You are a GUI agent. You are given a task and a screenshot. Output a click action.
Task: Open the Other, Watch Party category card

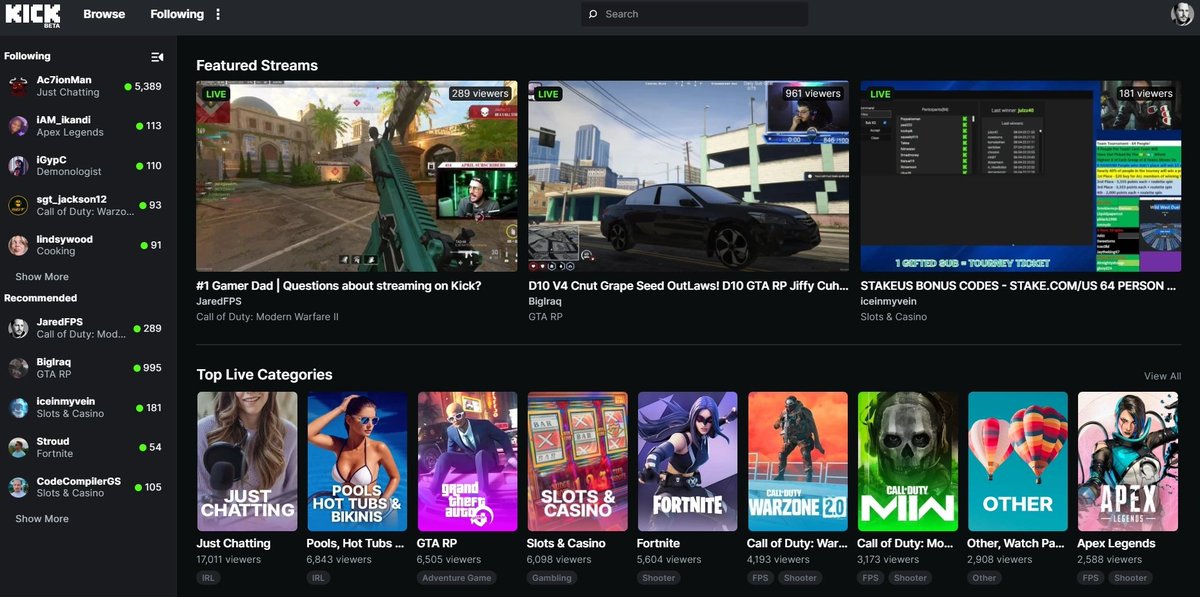1017,461
